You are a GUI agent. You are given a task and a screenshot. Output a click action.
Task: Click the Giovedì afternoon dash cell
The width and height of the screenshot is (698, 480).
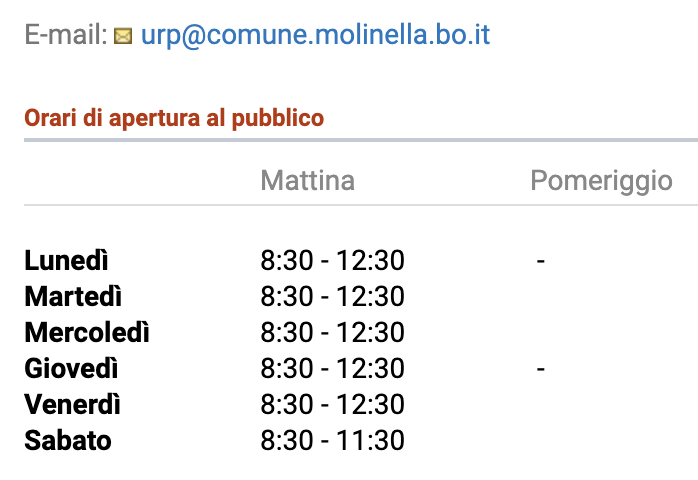click(x=540, y=369)
